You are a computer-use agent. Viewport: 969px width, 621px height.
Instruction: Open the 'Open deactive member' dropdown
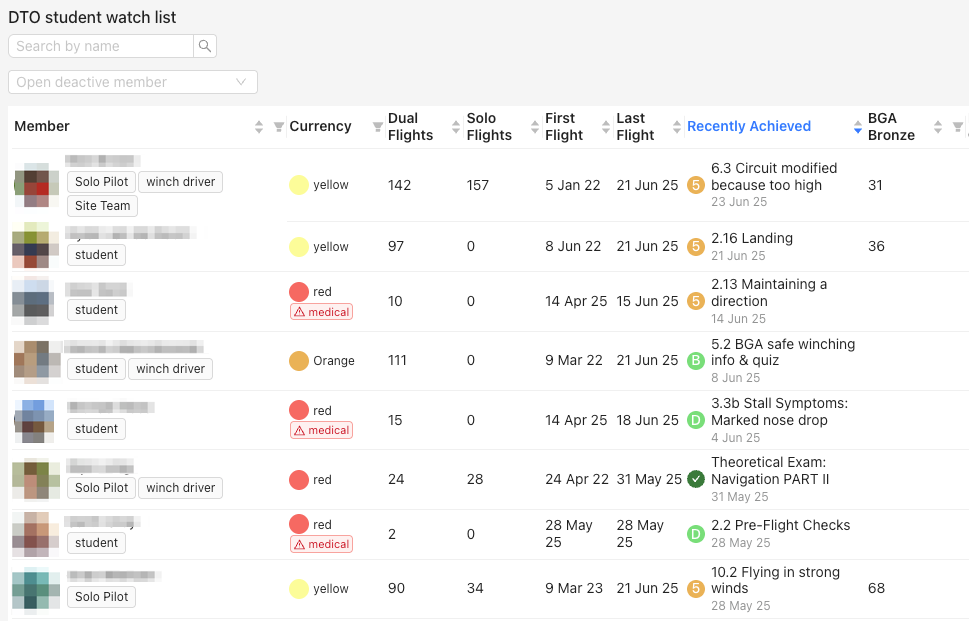[132, 81]
